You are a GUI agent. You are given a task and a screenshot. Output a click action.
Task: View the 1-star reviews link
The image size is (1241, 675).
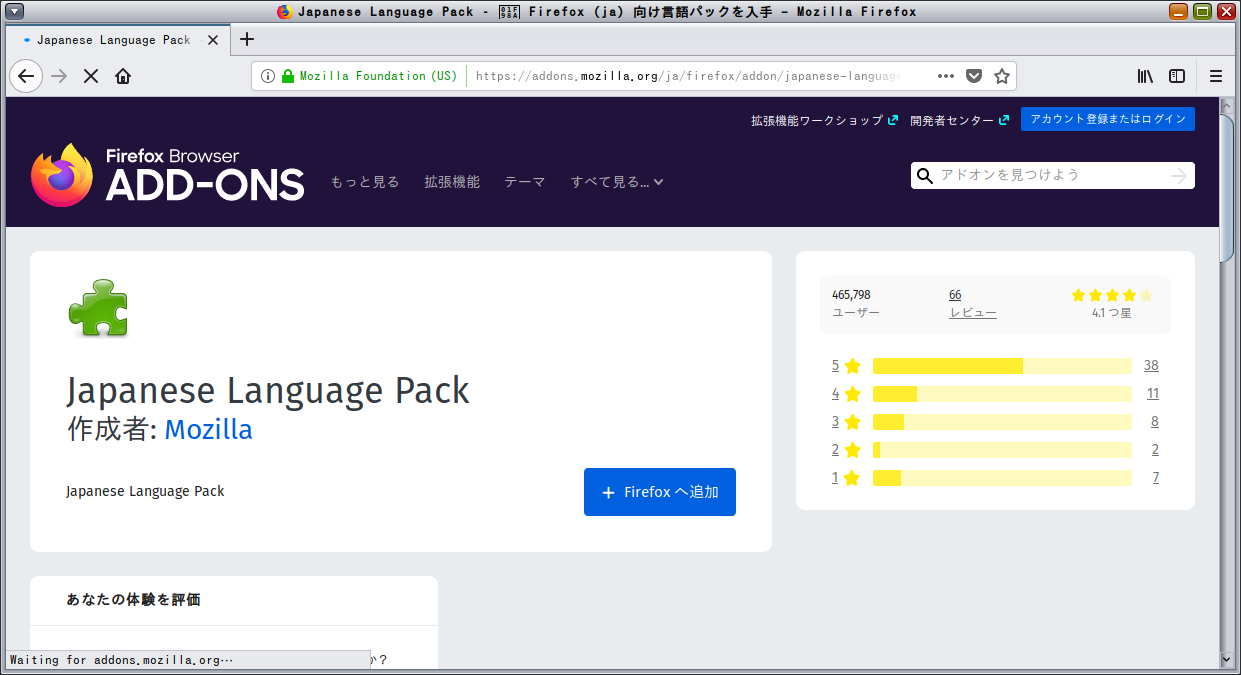click(835, 478)
